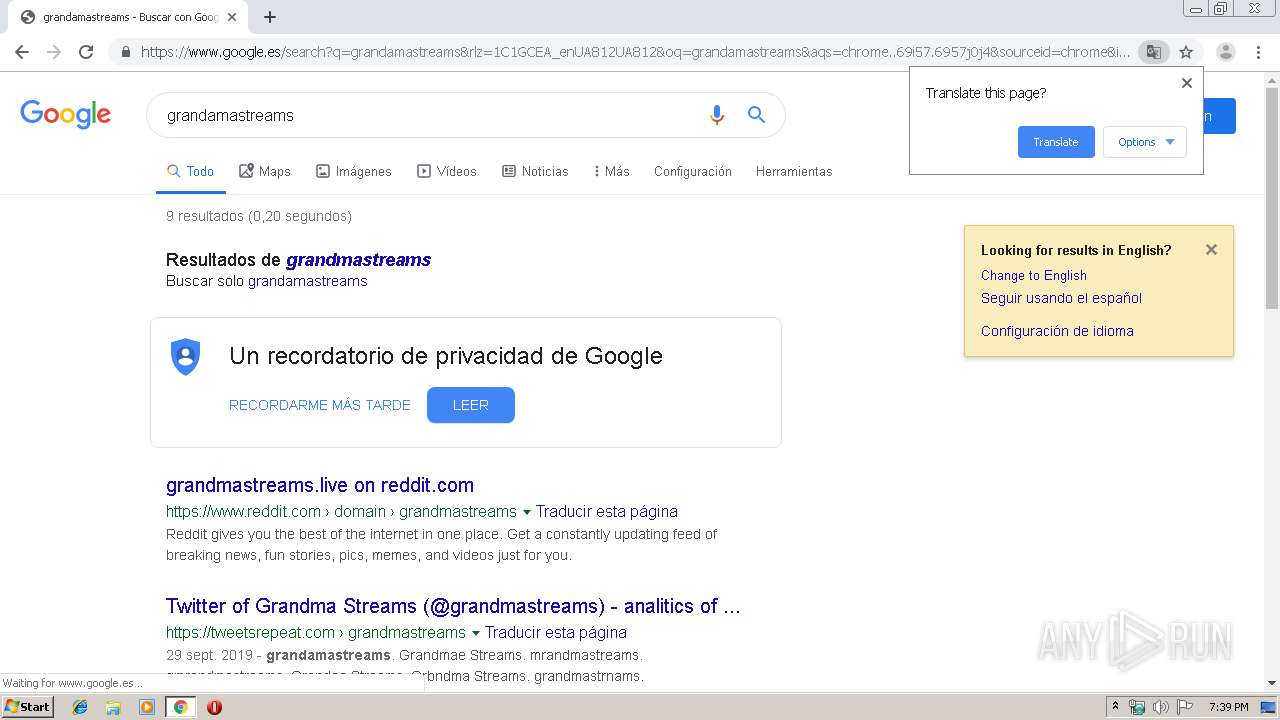This screenshot has width=1280, height=720.
Task: Switch to the Imágenes tab
Action: pyautogui.click(x=354, y=171)
